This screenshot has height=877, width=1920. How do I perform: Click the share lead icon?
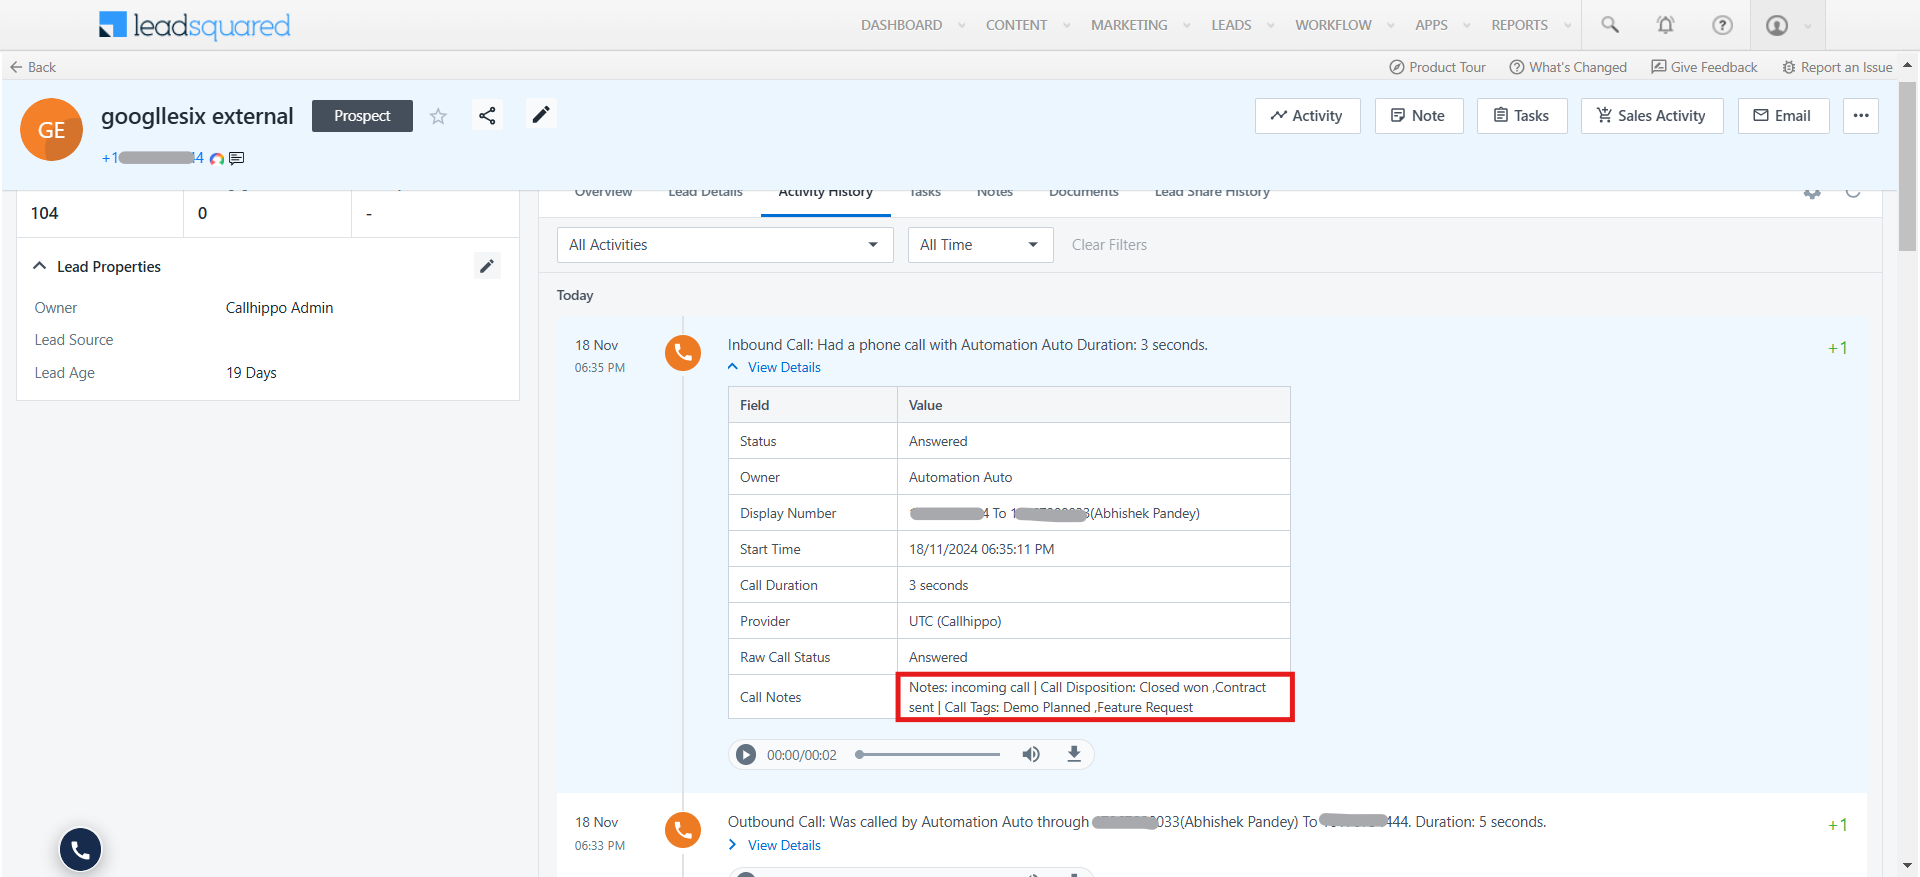point(487,115)
